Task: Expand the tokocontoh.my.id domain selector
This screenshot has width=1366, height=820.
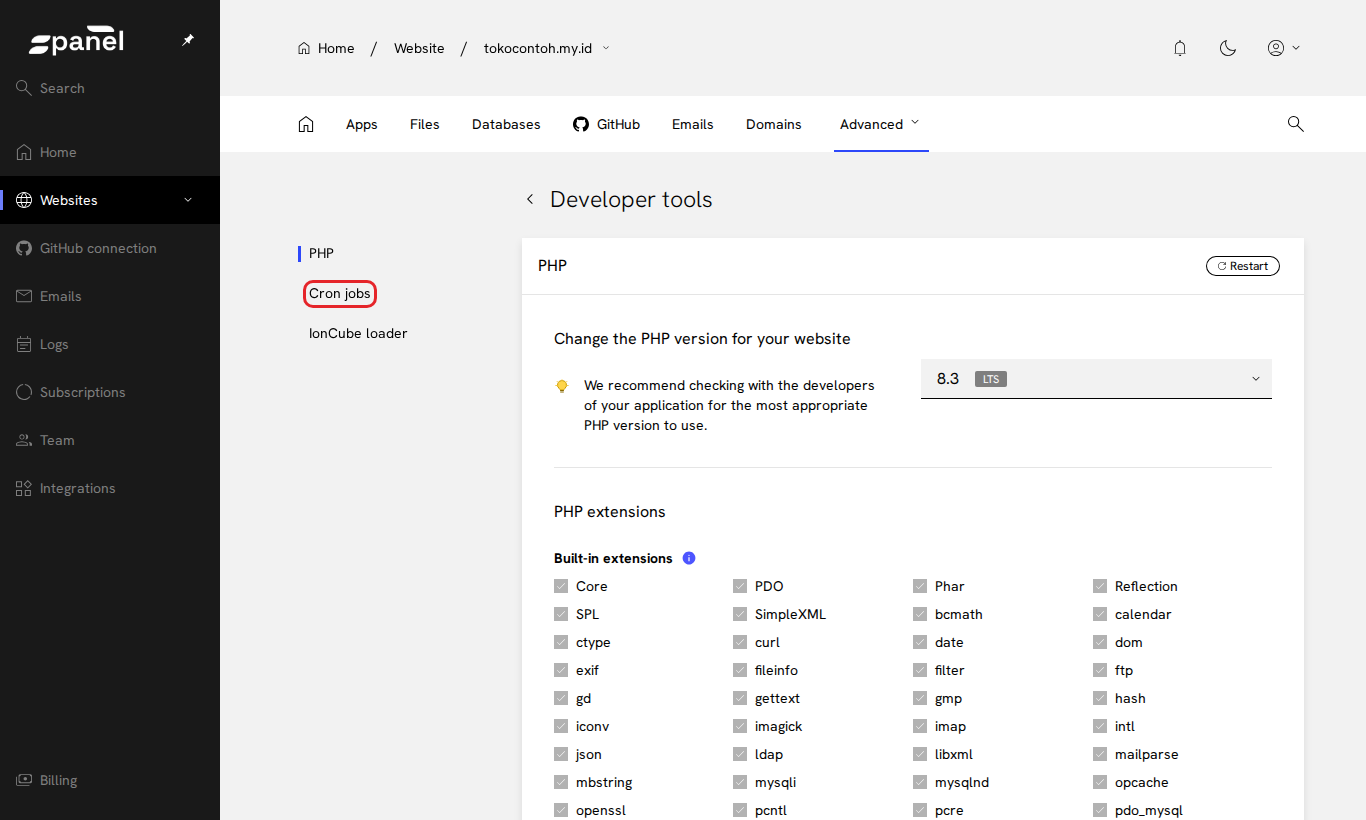Action: (x=547, y=48)
